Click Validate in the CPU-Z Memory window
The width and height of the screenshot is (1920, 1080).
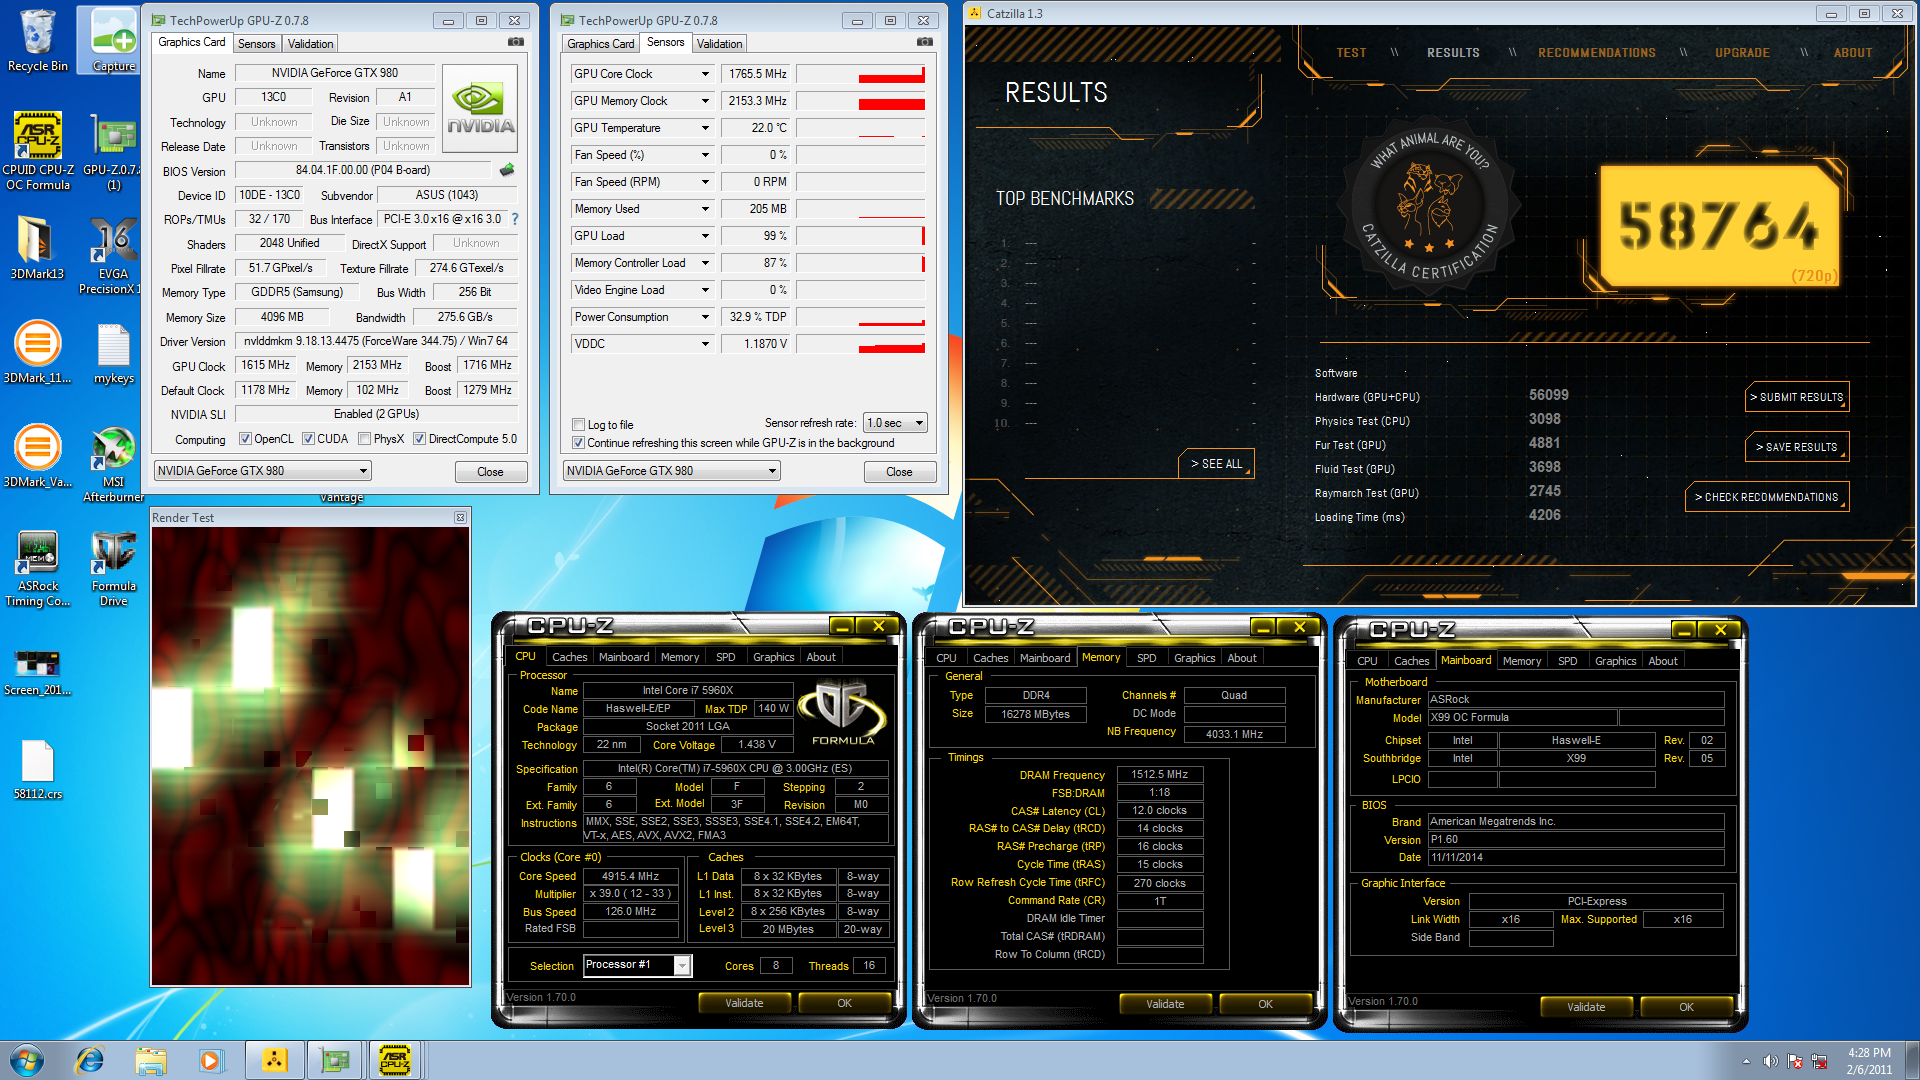click(1165, 1004)
